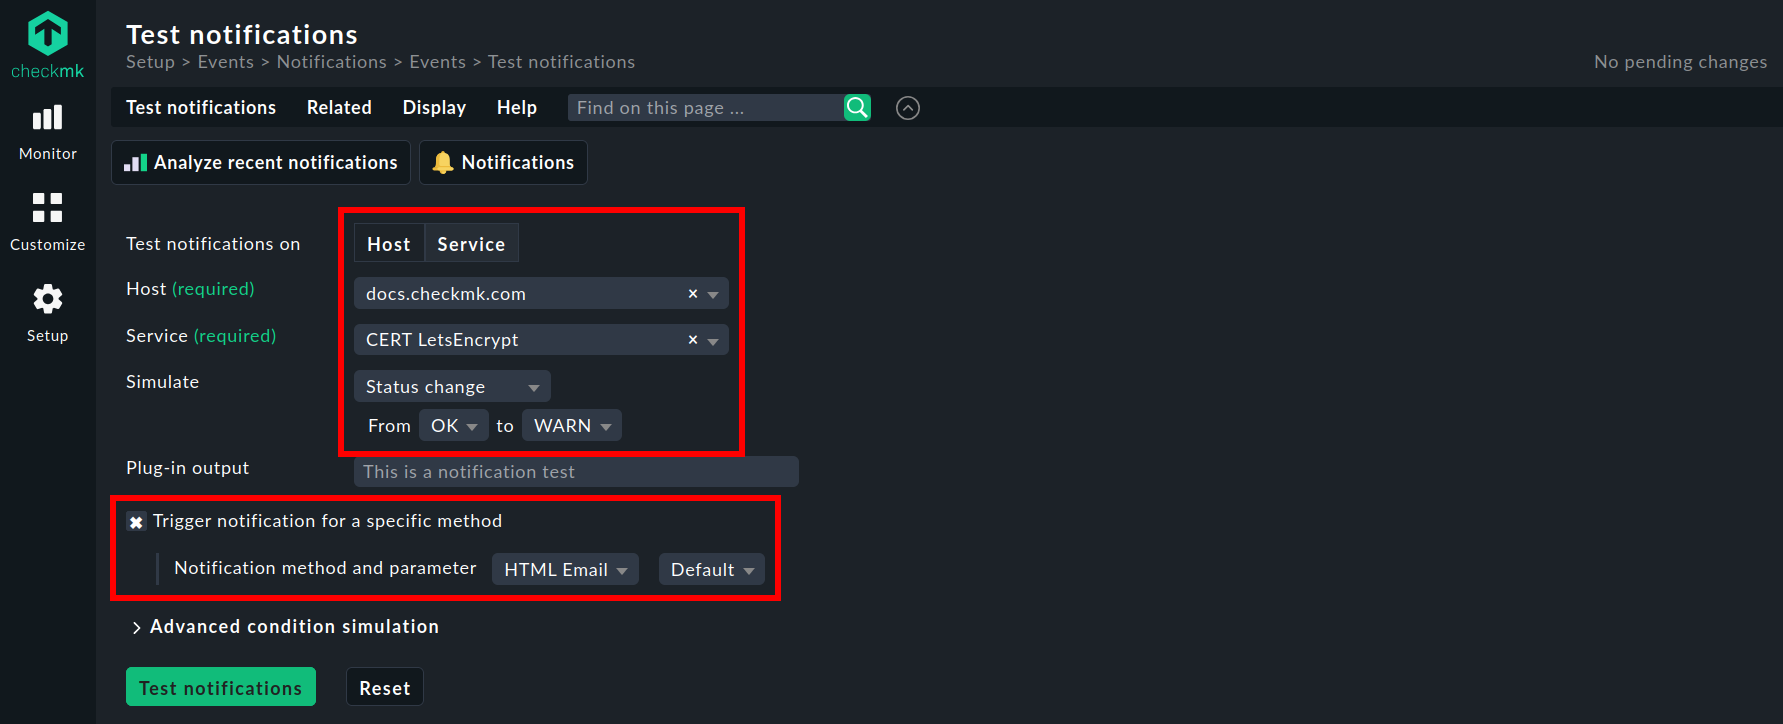Select the Host toggle option
1783x724 pixels.
388,244
